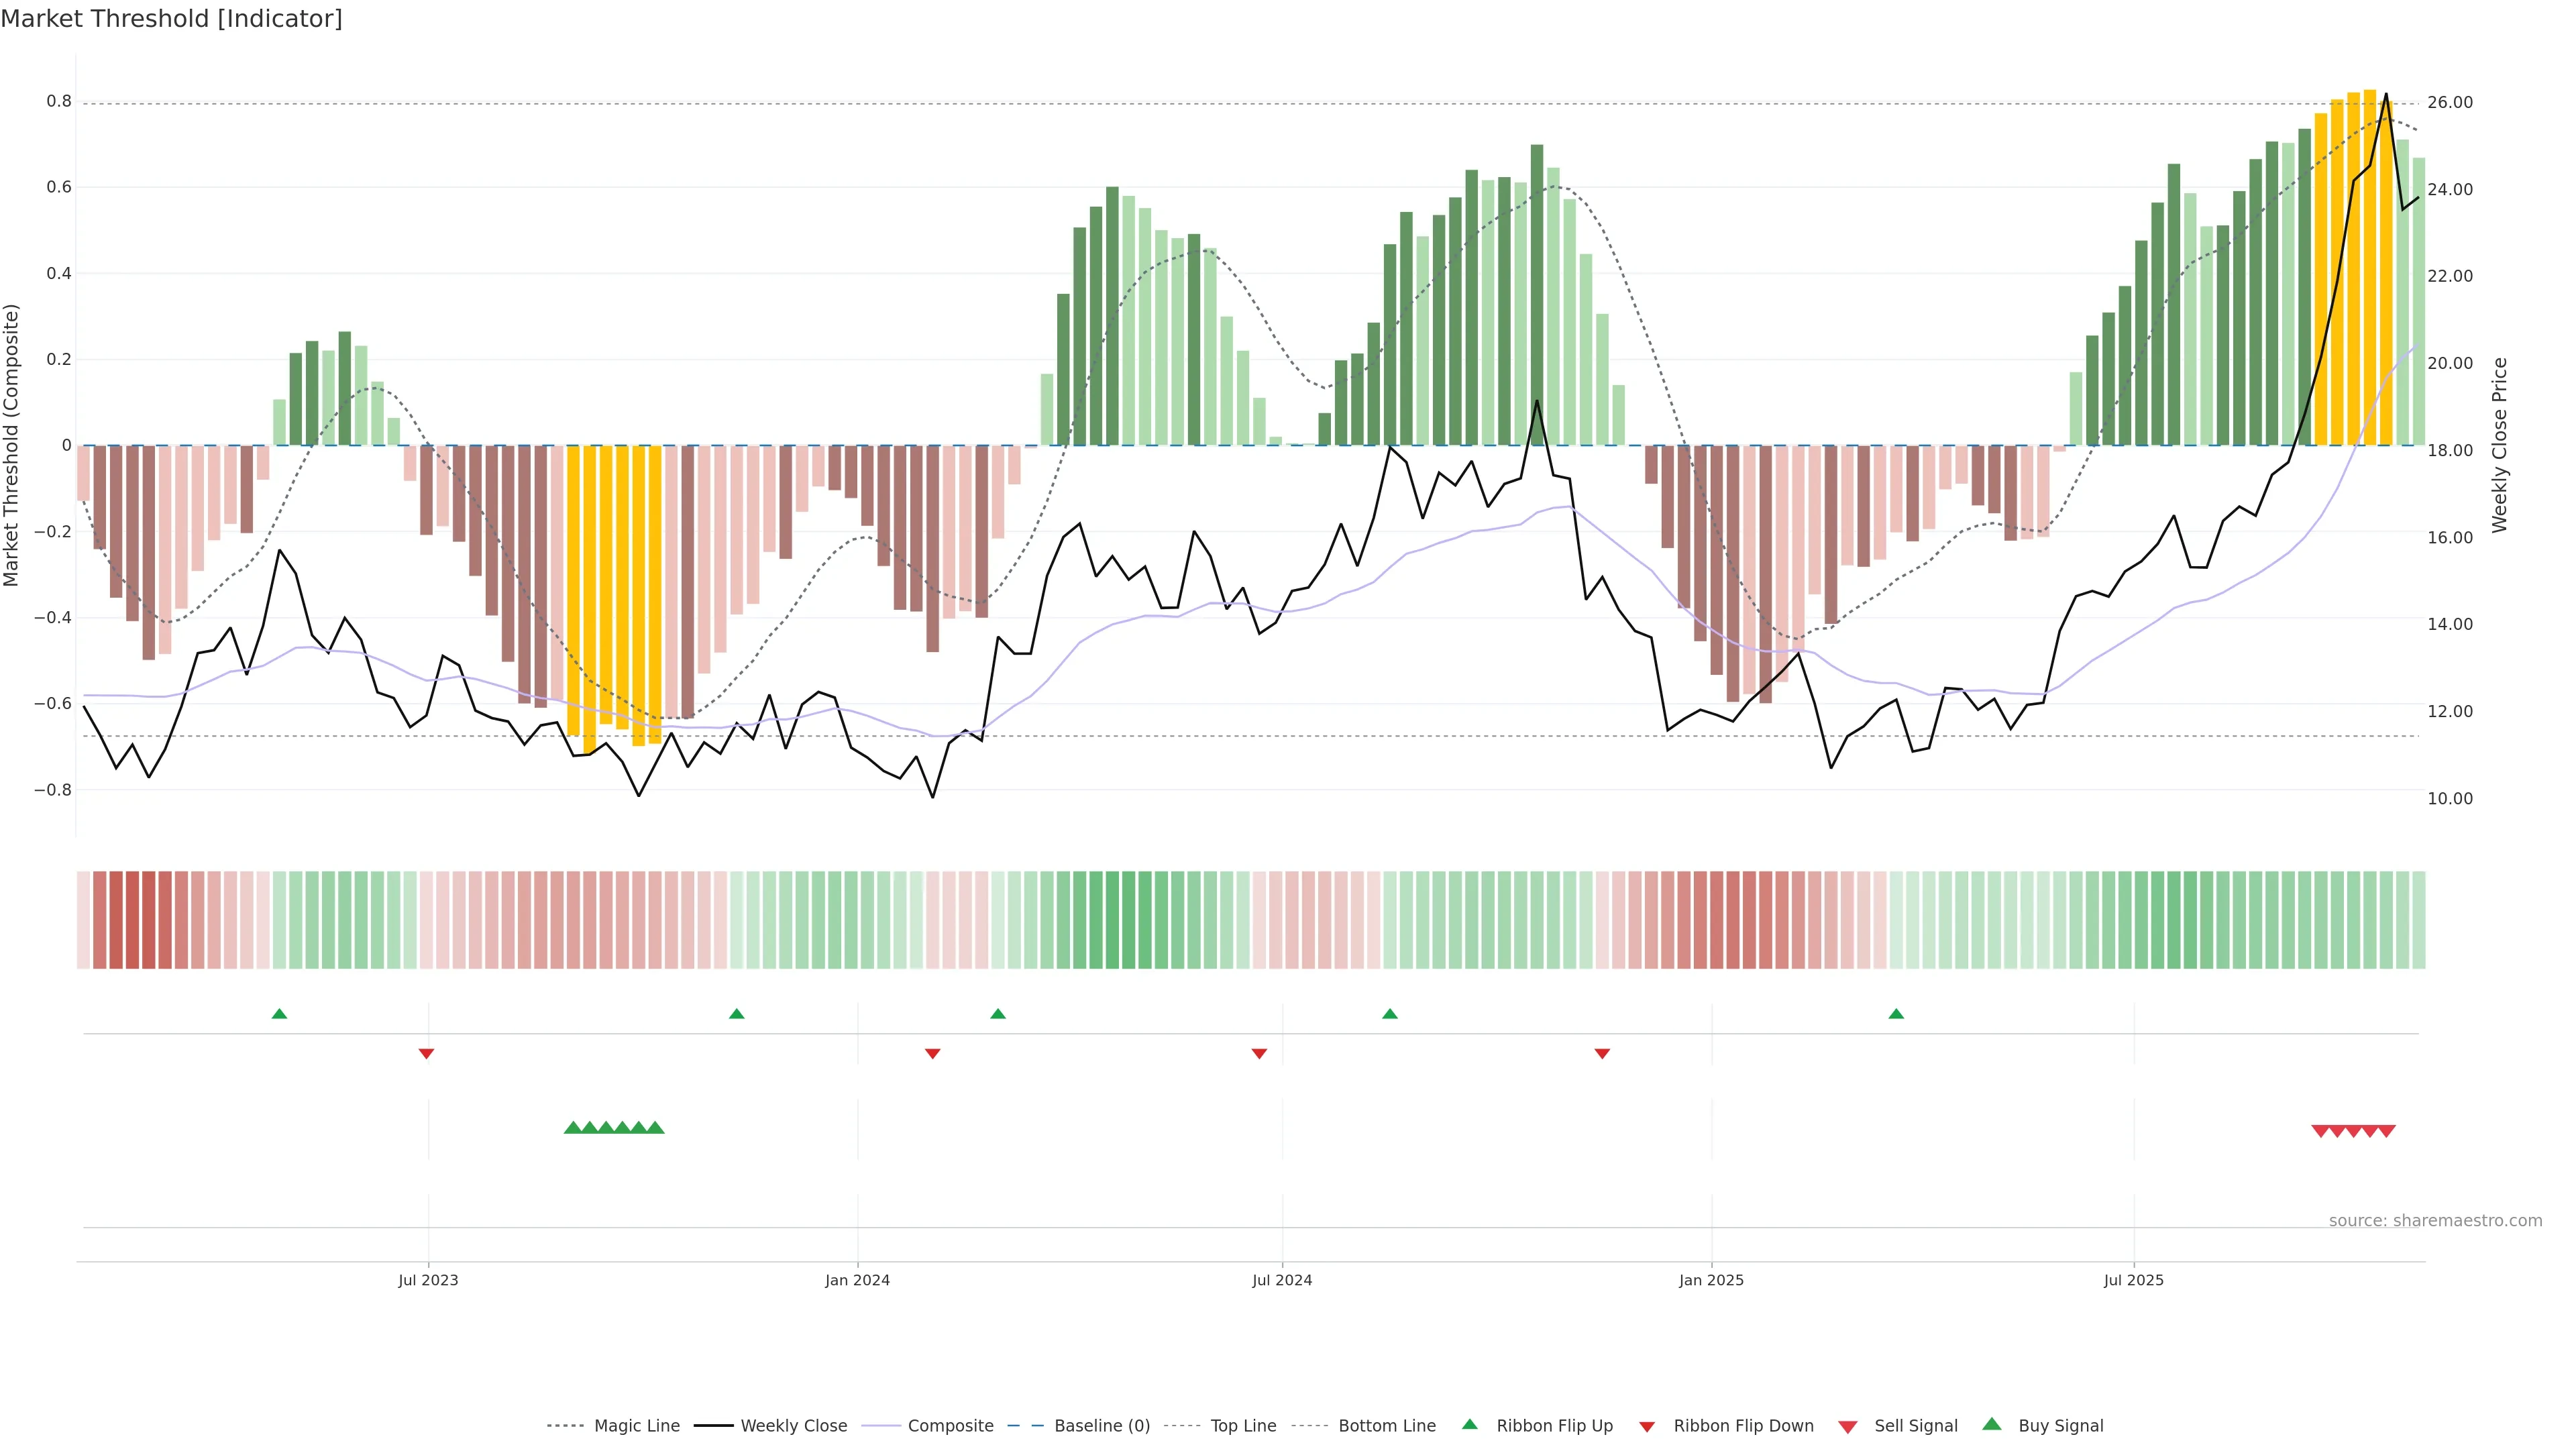This screenshot has width=2576, height=1449.
Task: Click the last green ribbon flip up marker
Action: pos(1896,1014)
